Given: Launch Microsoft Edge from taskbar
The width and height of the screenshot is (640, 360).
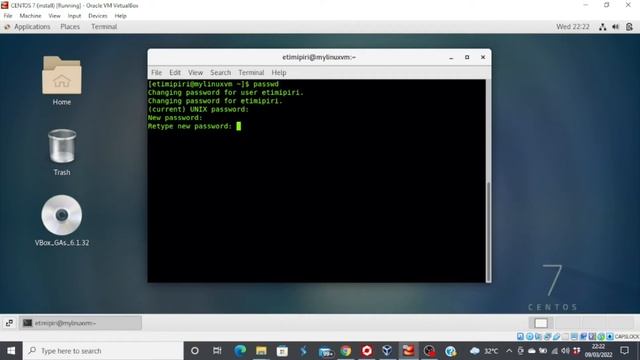Looking at the screenshot, I should click(240, 351).
